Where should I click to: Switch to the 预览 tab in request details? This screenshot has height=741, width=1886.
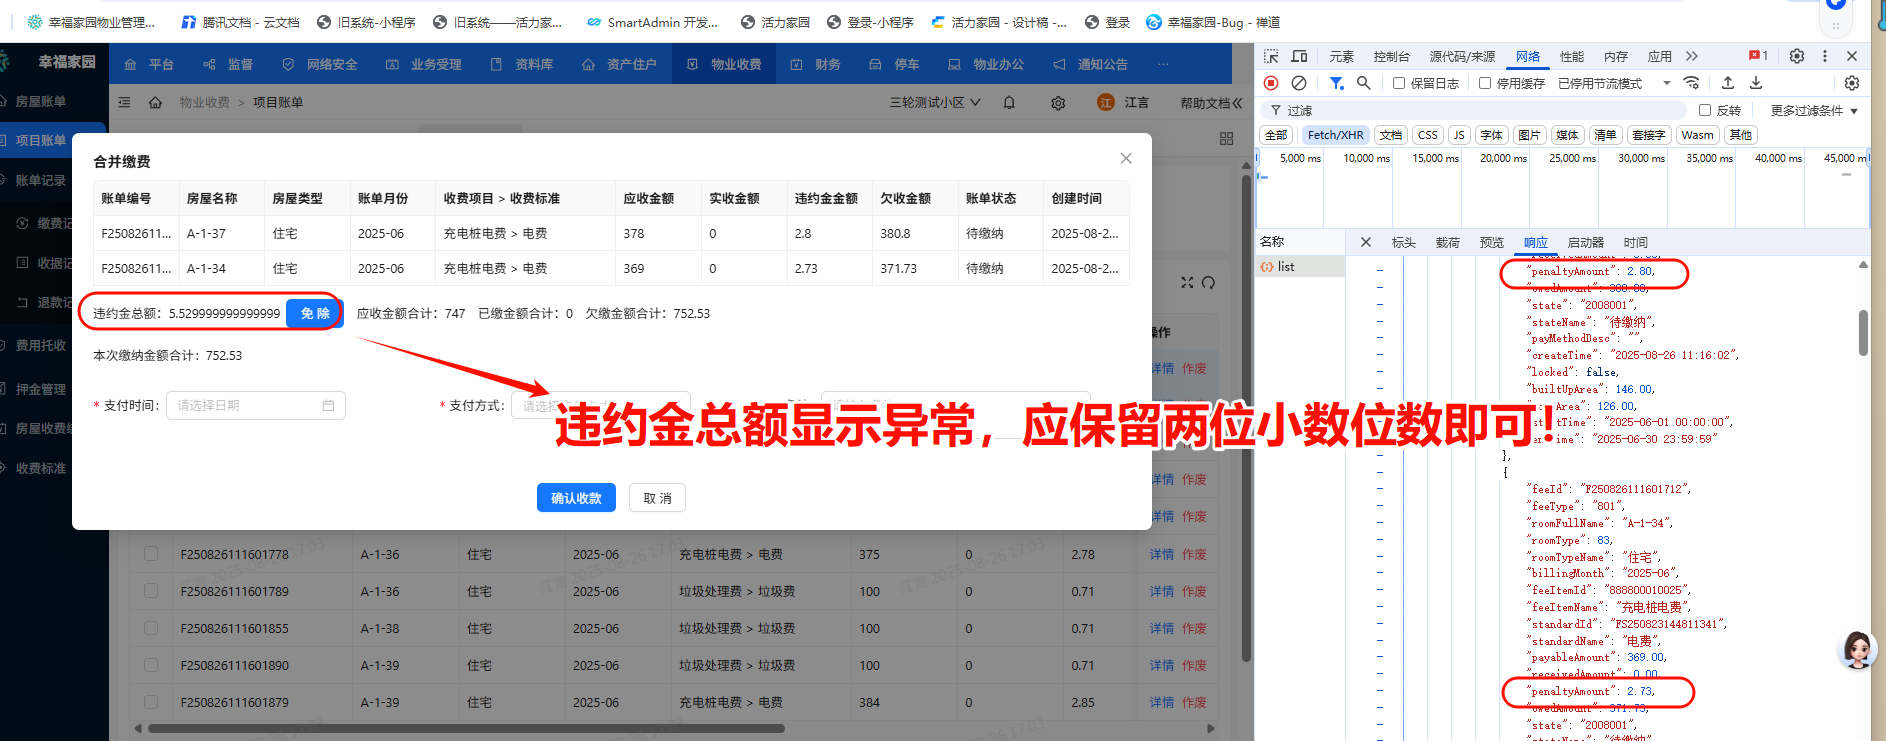[1491, 242]
